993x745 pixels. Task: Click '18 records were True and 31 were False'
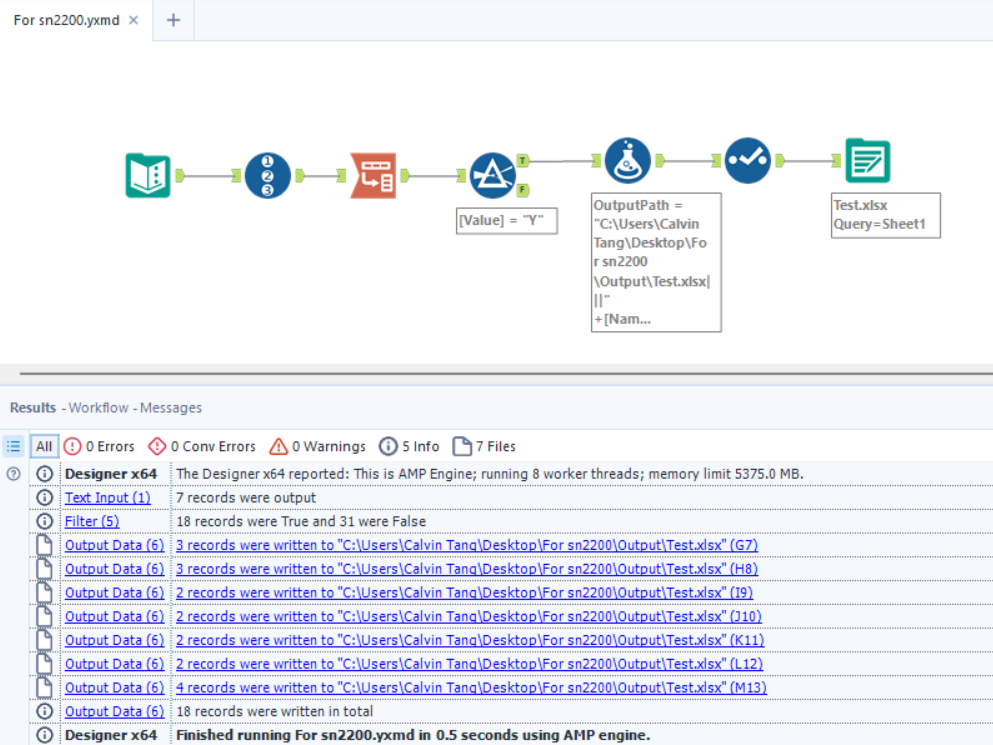(301, 521)
